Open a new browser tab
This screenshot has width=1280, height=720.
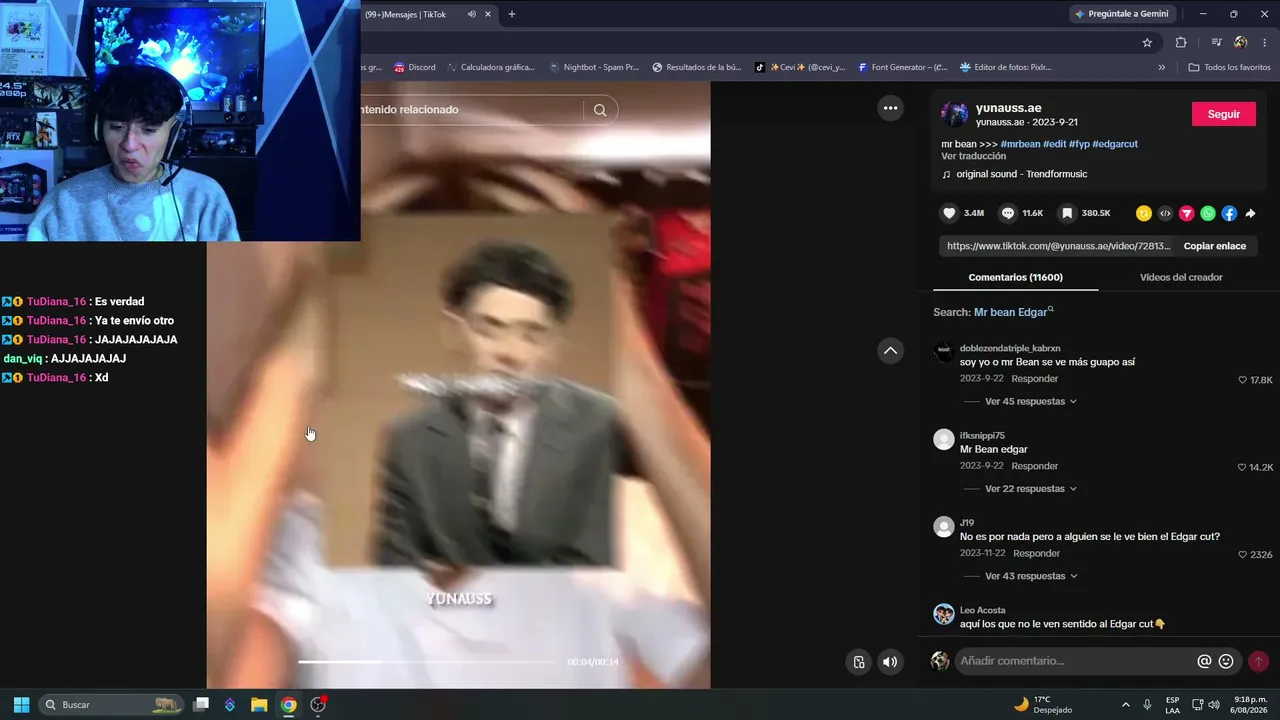(x=512, y=14)
